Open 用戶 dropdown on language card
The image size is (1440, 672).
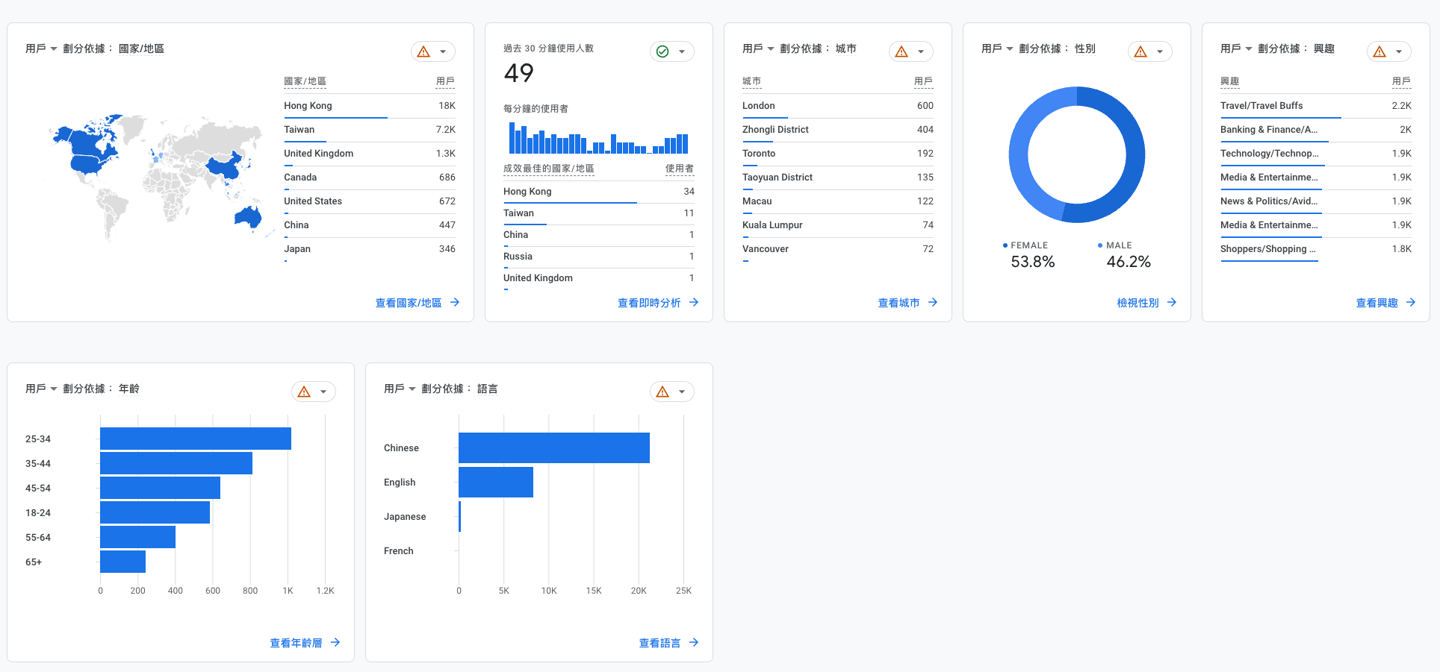coord(400,389)
